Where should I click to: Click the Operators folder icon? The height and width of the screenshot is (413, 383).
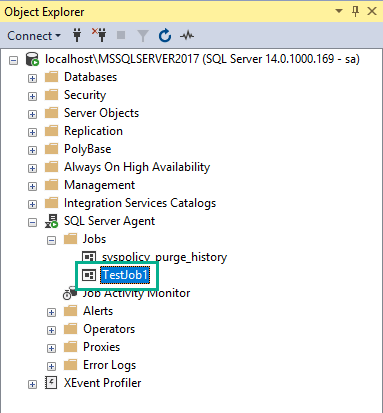[x=70, y=329]
